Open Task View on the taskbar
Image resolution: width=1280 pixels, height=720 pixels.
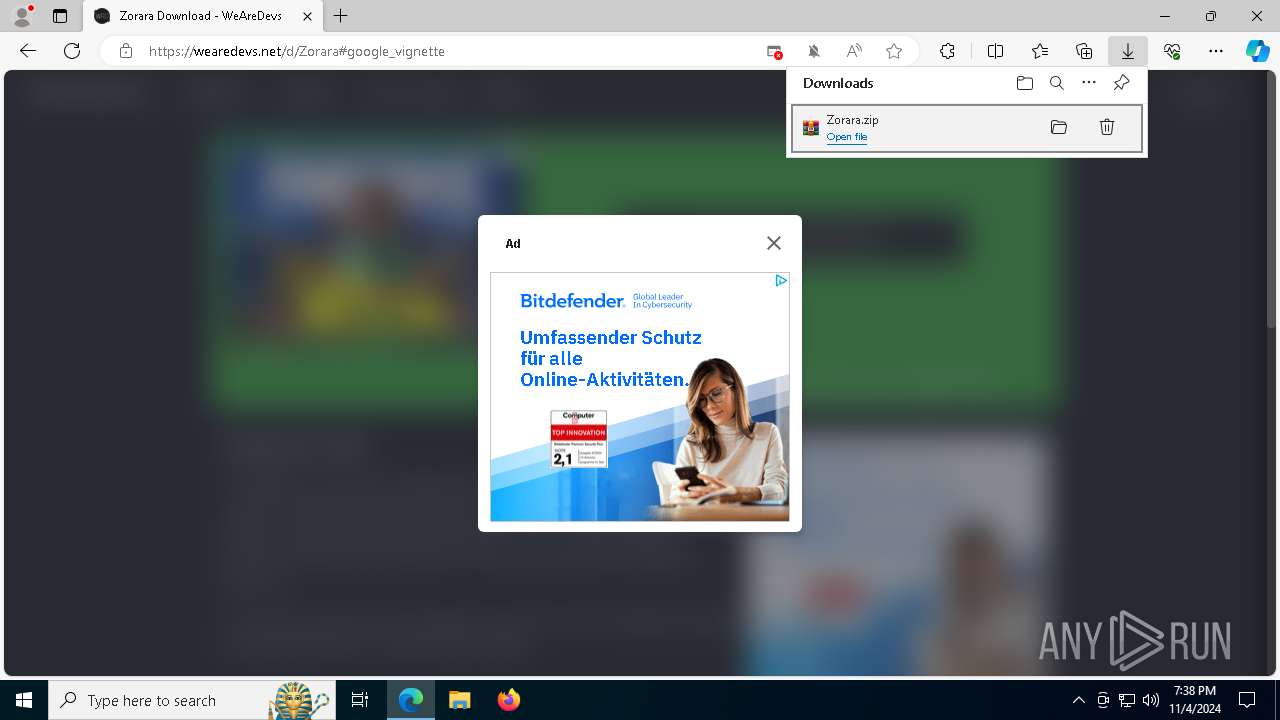coord(360,700)
